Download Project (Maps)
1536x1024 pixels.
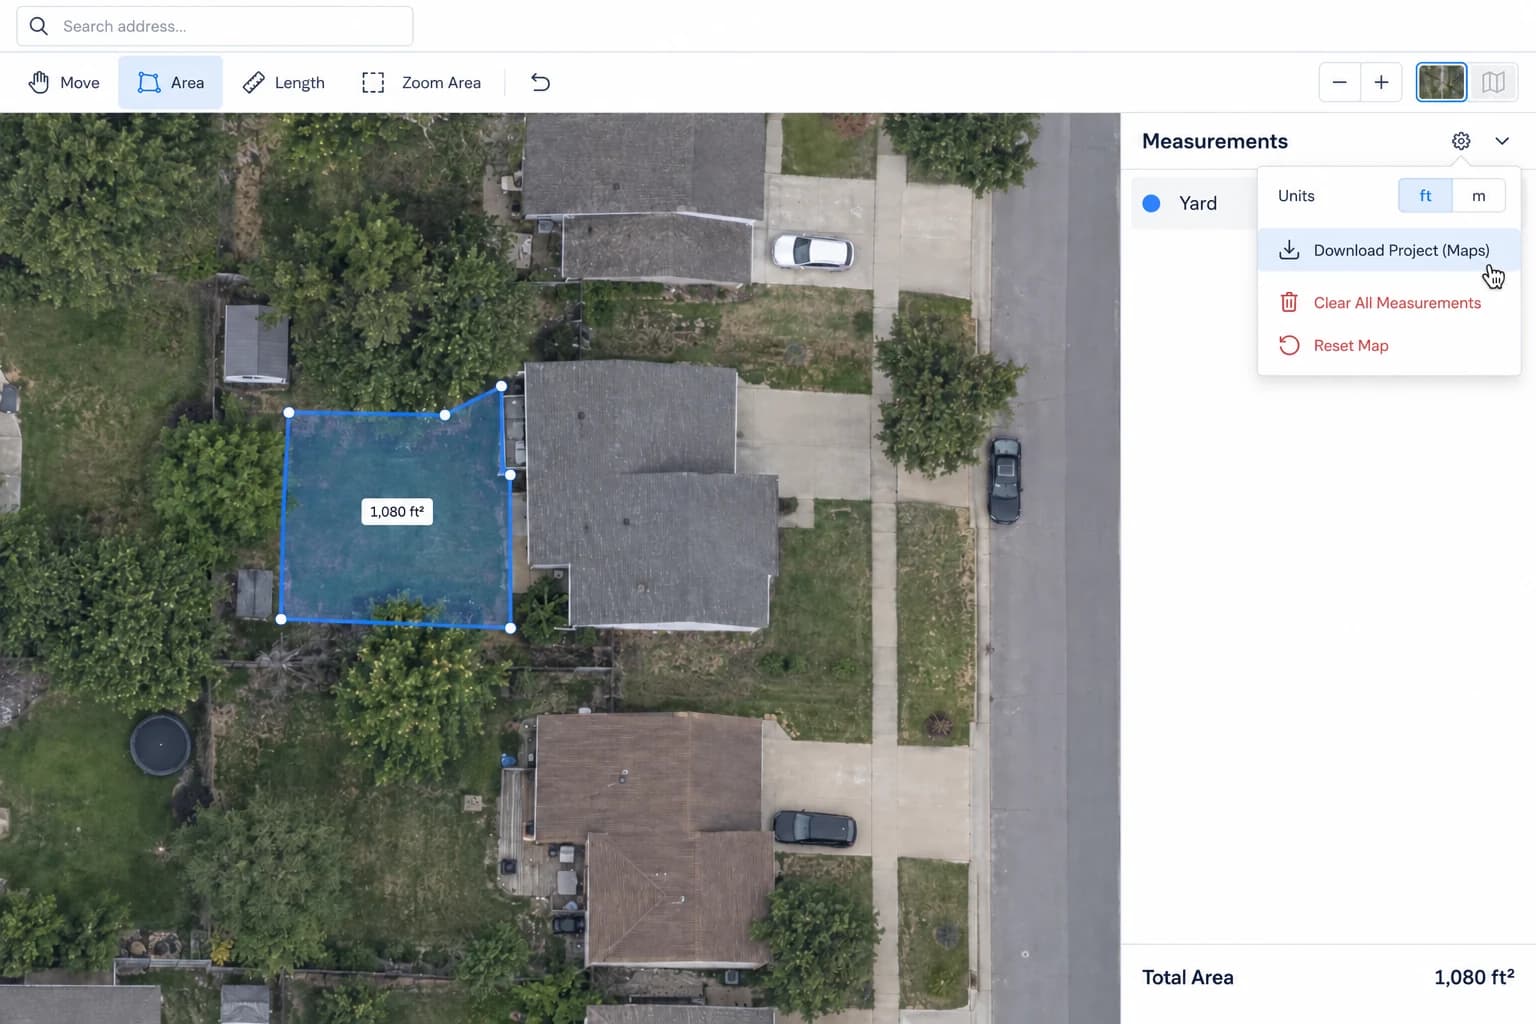[1389, 250]
